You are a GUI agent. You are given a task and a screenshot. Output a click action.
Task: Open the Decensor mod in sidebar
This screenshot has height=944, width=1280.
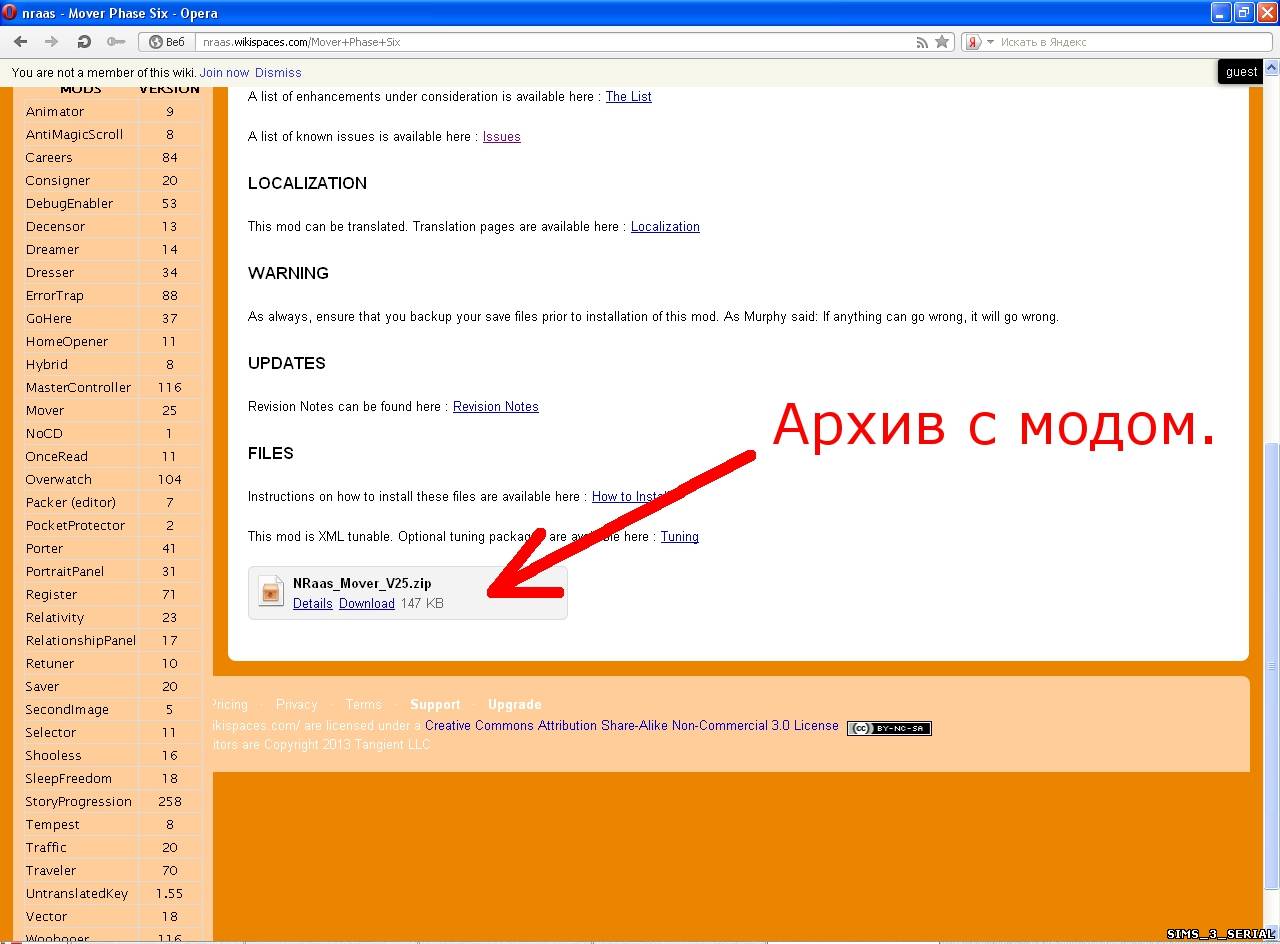[55, 226]
